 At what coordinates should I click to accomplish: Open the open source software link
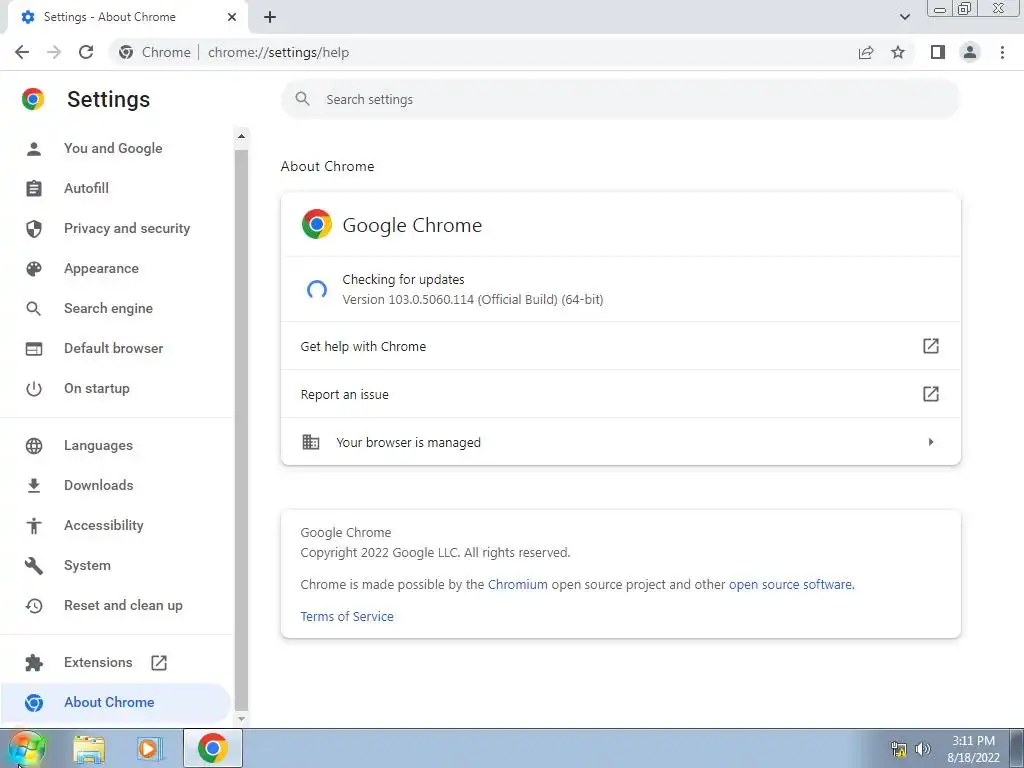(x=790, y=584)
